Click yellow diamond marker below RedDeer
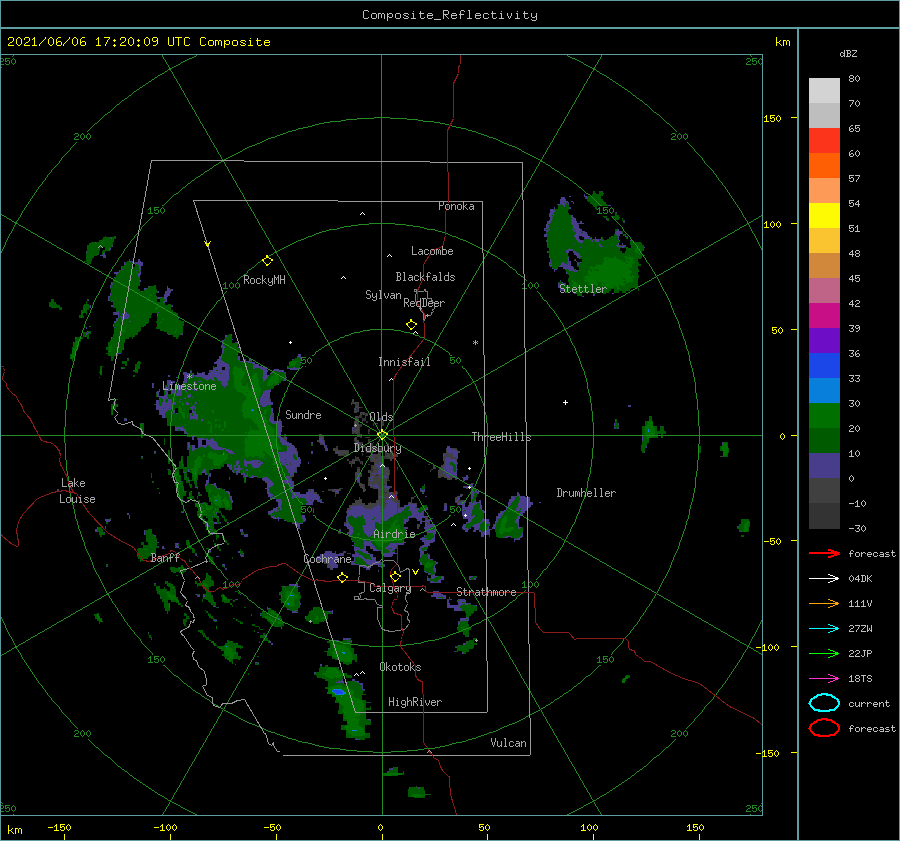The width and height of the screenshot is (900, 841). tap(412, 325)
